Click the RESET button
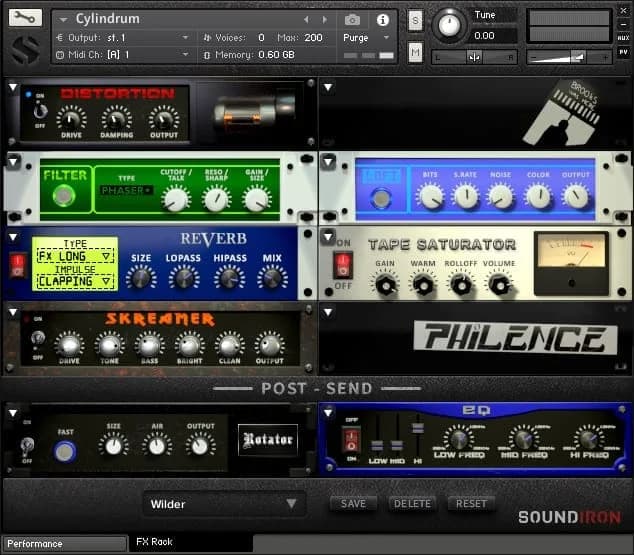Screen dimensions: 634x555 pyautogui.click(x=471, y=504)
